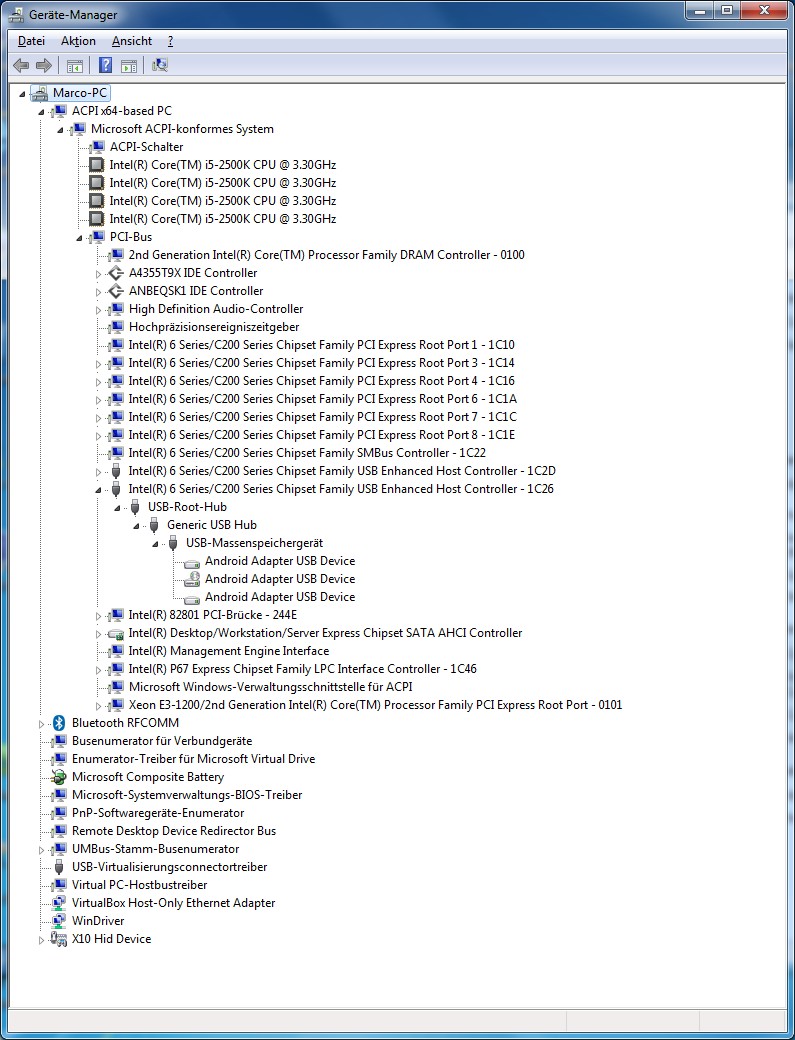This screenshot has height=1040, width=795.
Task: Click the SATA AHCI Controller icon
Action: coord(116,633)
